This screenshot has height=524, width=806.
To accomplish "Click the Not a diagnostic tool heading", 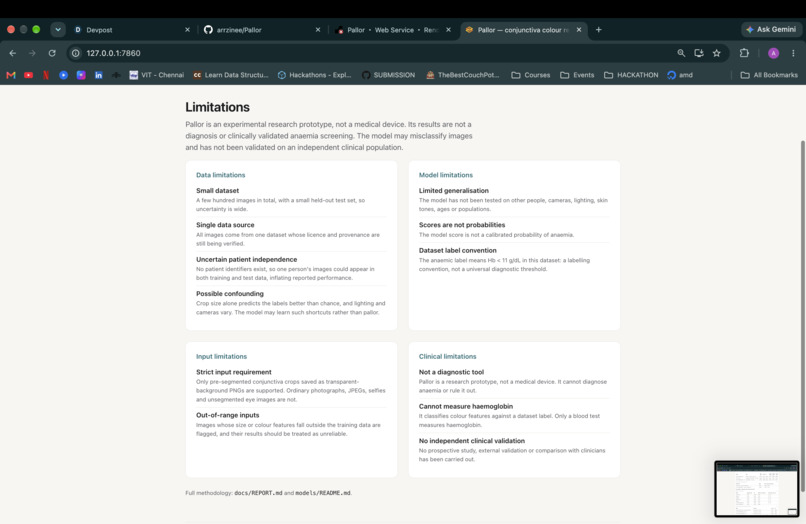I will 451,372.
